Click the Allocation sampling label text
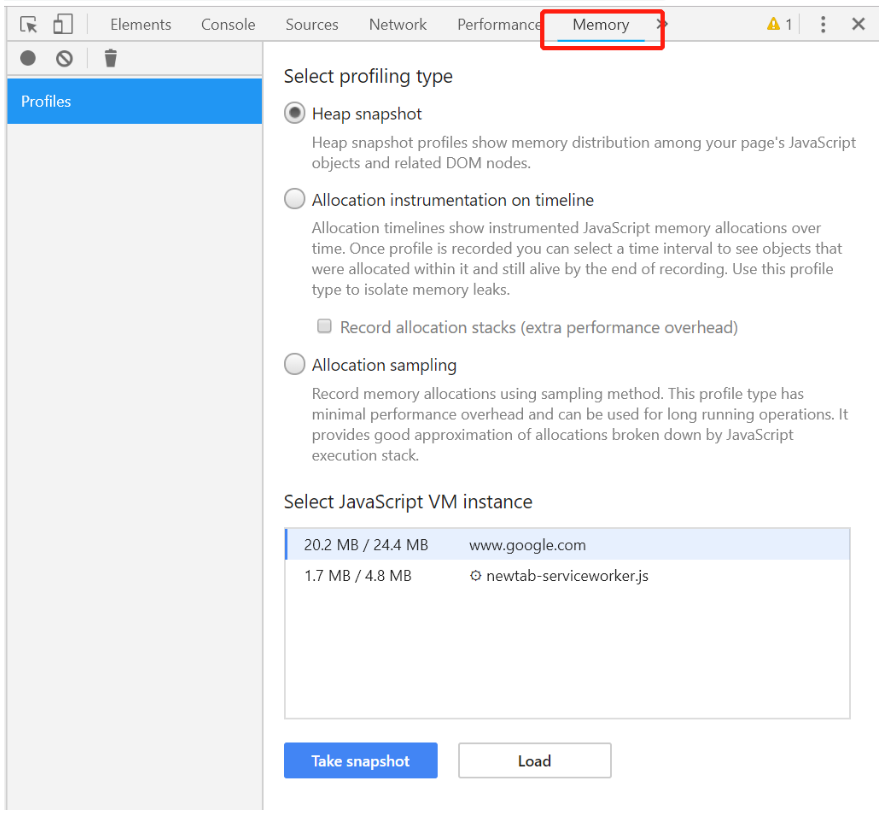 point(384,365)
